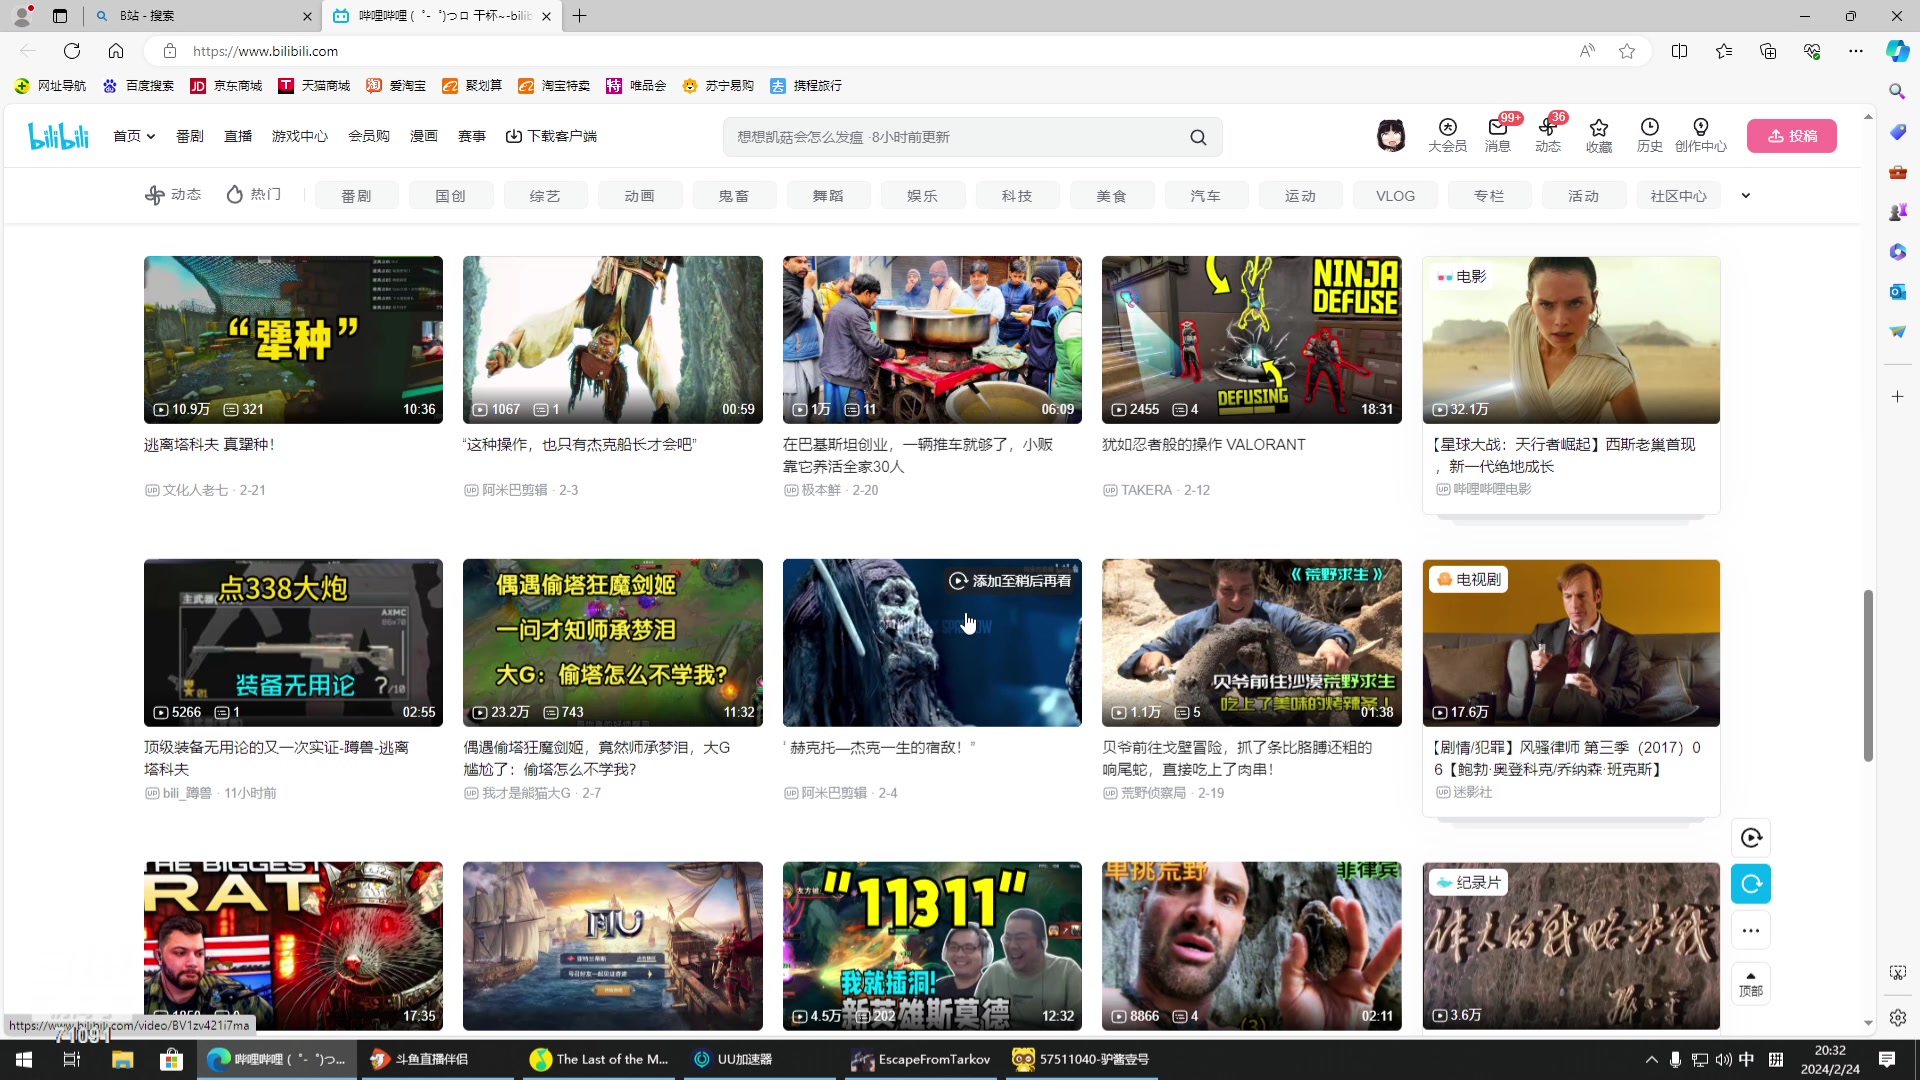
Task: Open the 点338大炮 video thumbnail
Action: (293, 643)
